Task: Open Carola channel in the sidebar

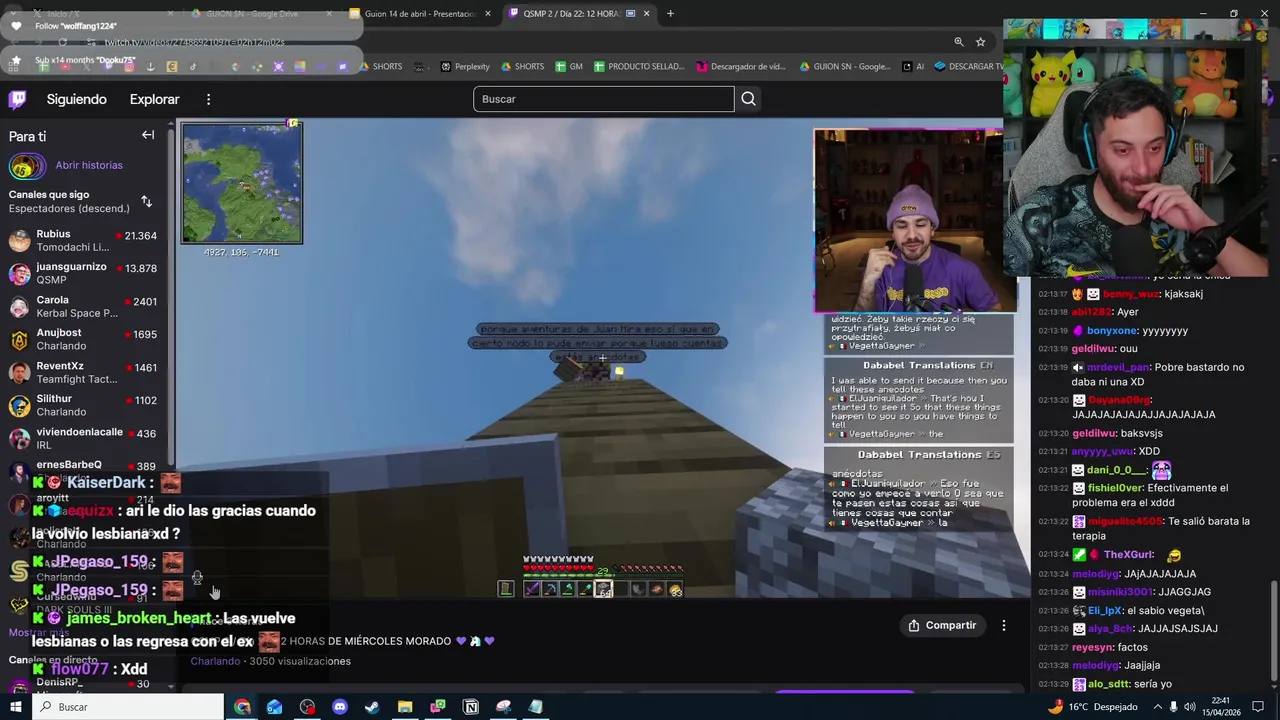Action: 84,306
